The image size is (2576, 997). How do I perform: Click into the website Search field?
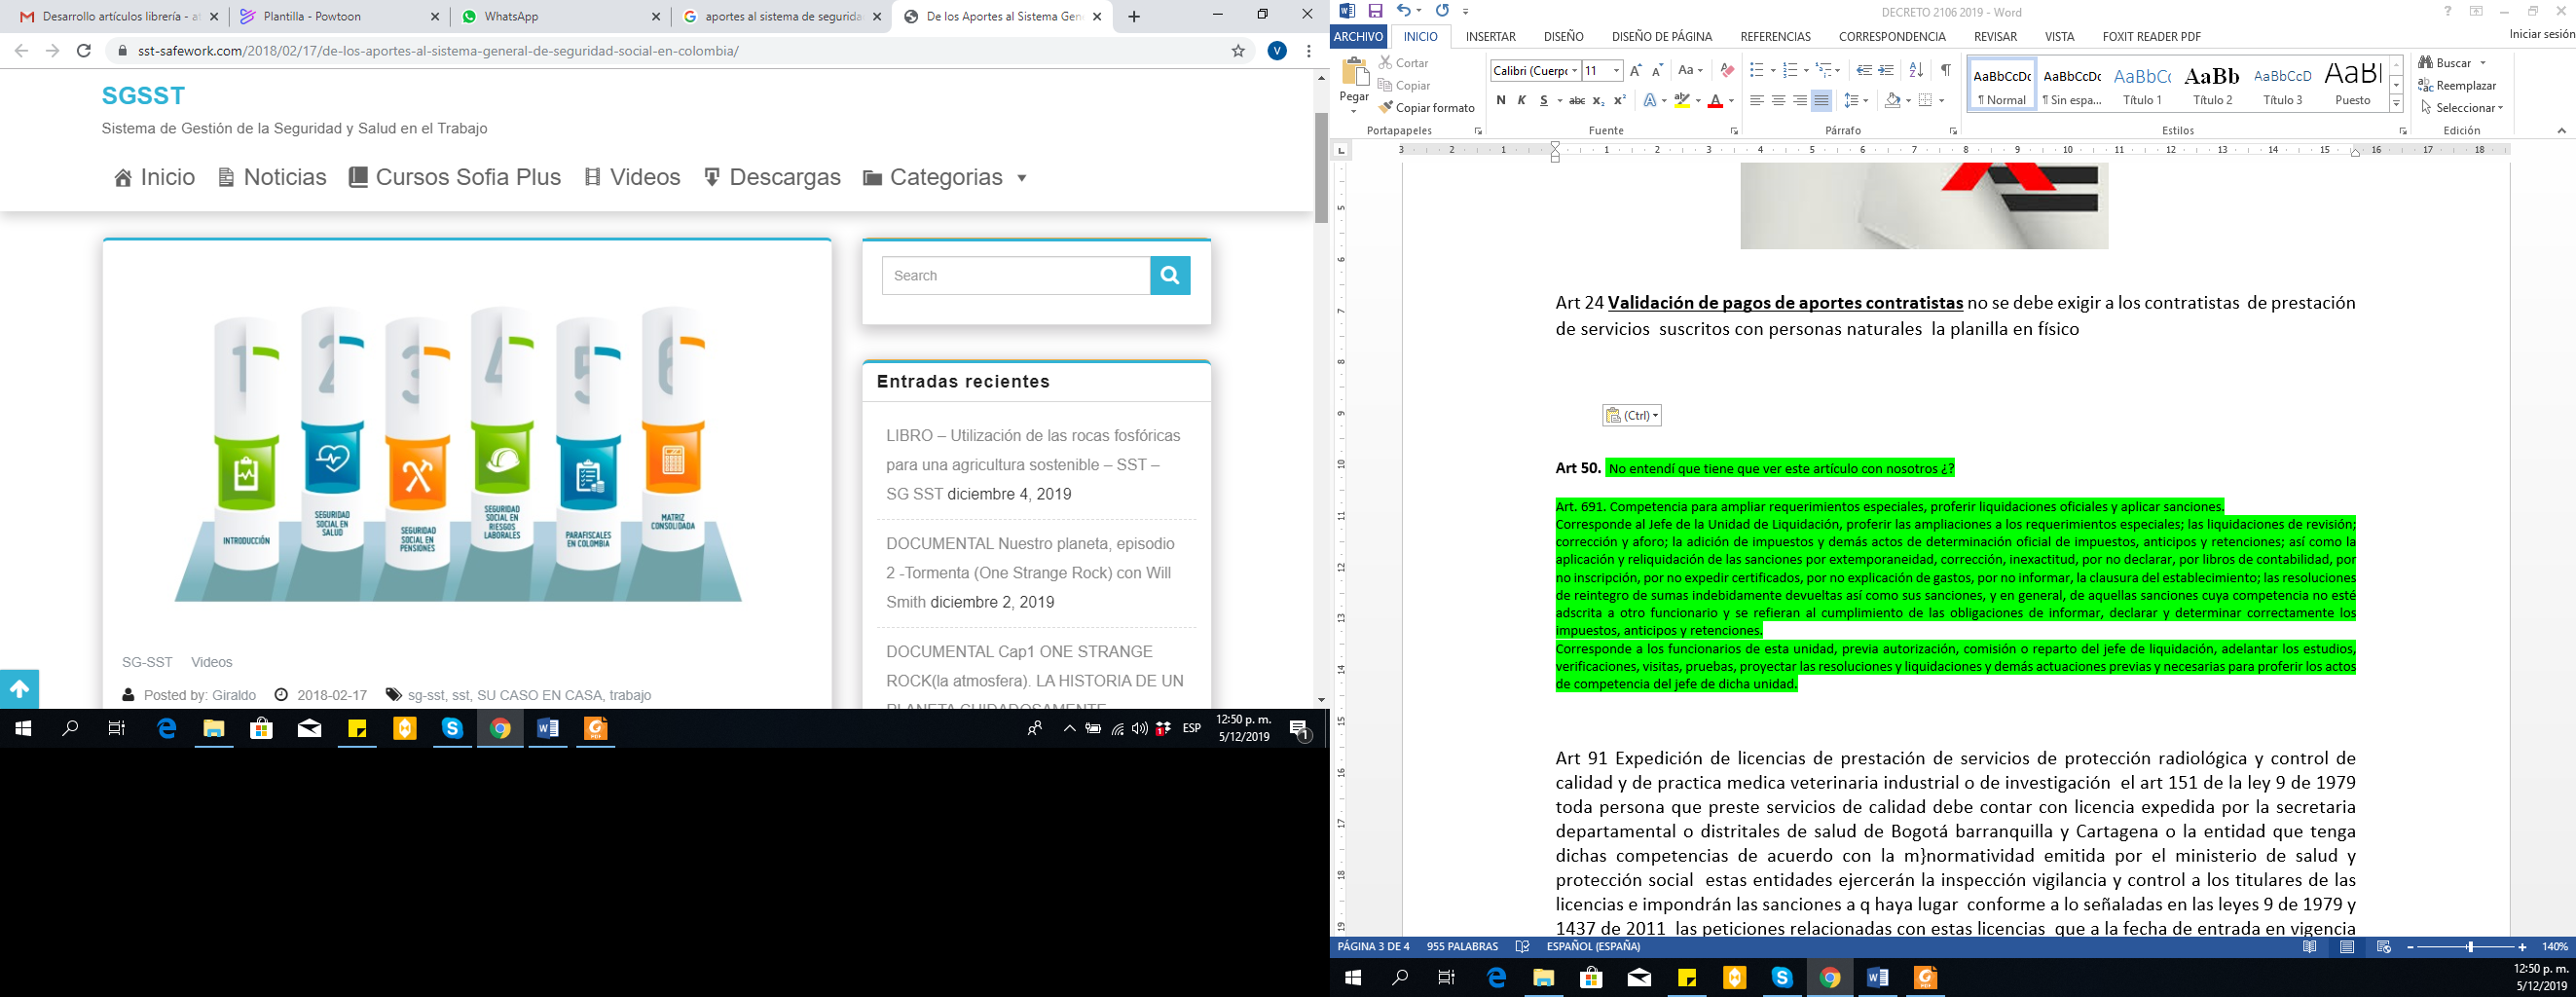(x=1015, y=276)
